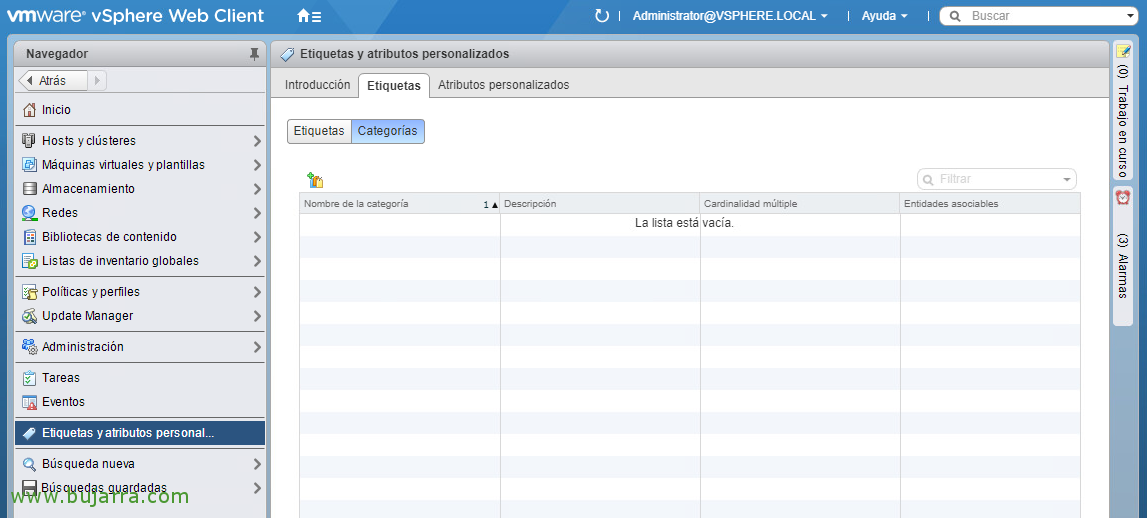
Task: Open the Filtrar dropdown arrow
Action: coord(1067,179)
